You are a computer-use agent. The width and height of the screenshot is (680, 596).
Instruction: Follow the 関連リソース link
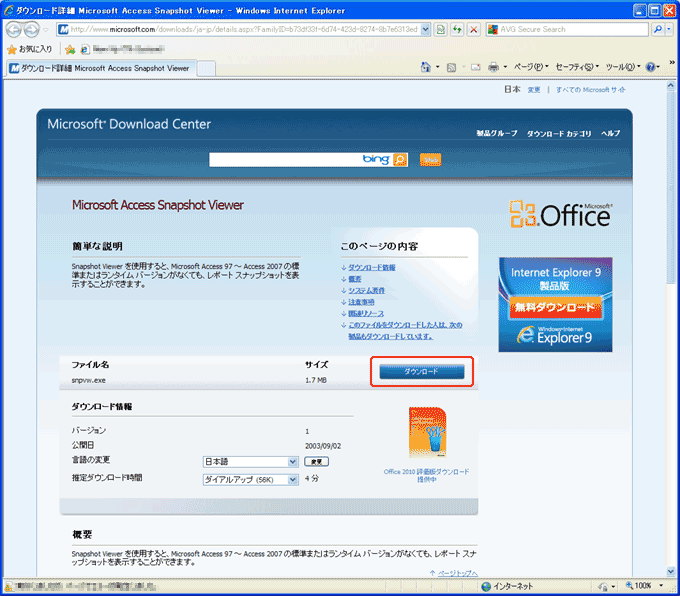click(366, 313)
